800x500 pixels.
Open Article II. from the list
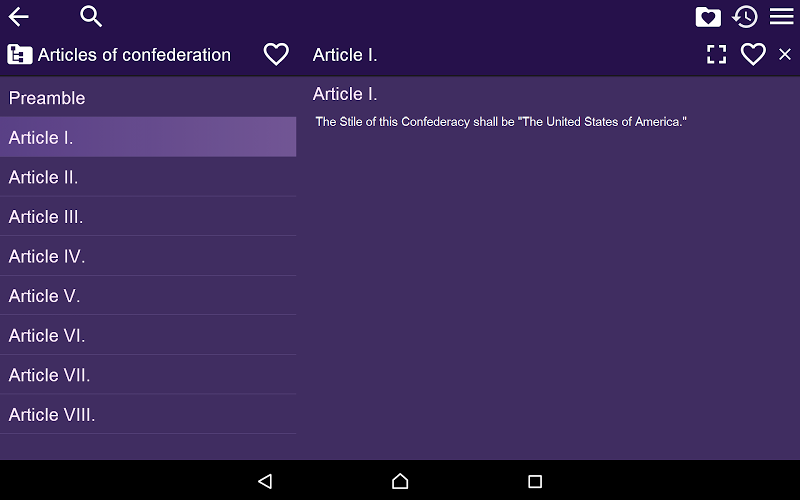click(148, 177)
